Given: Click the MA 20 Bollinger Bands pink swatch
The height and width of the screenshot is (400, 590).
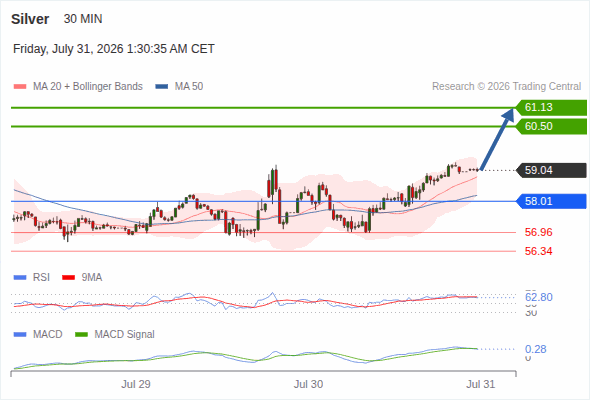Looking at the screenshot, I should pos(20,87).
